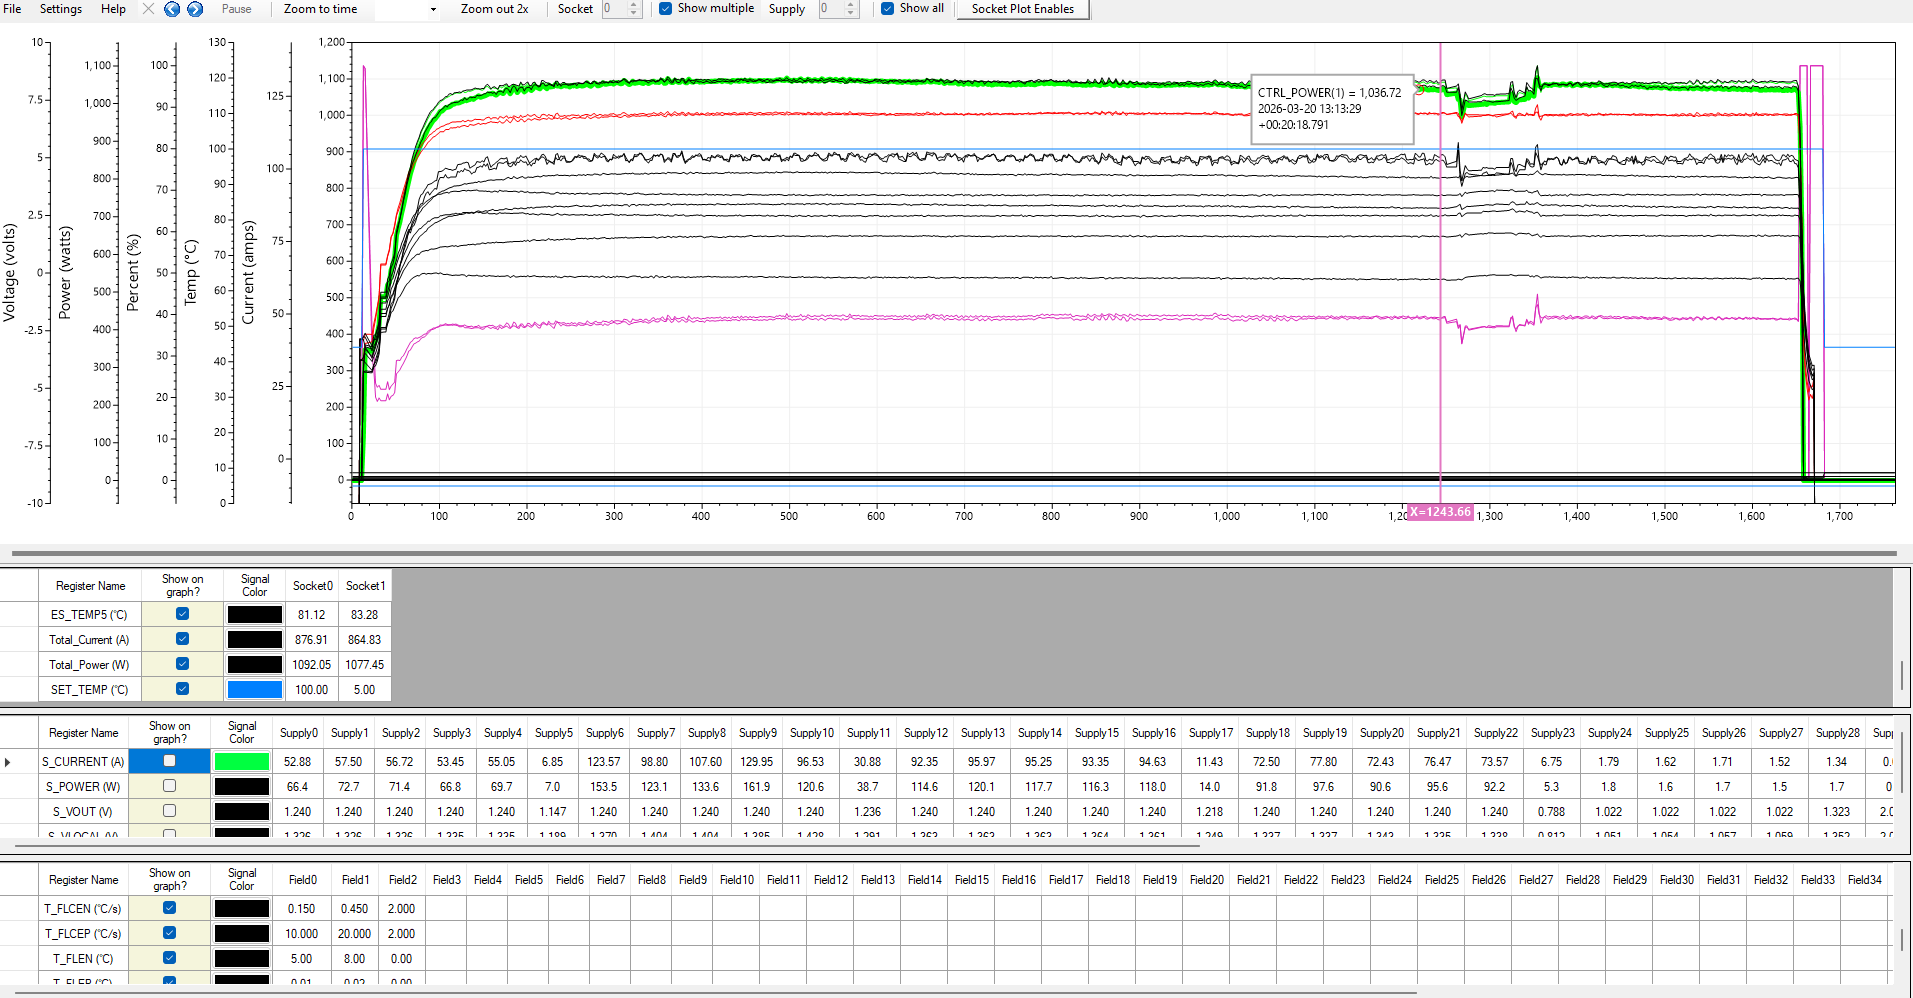Click the Supply number input field
This screenshot has height=998, width=1913.
click(831, 9)
